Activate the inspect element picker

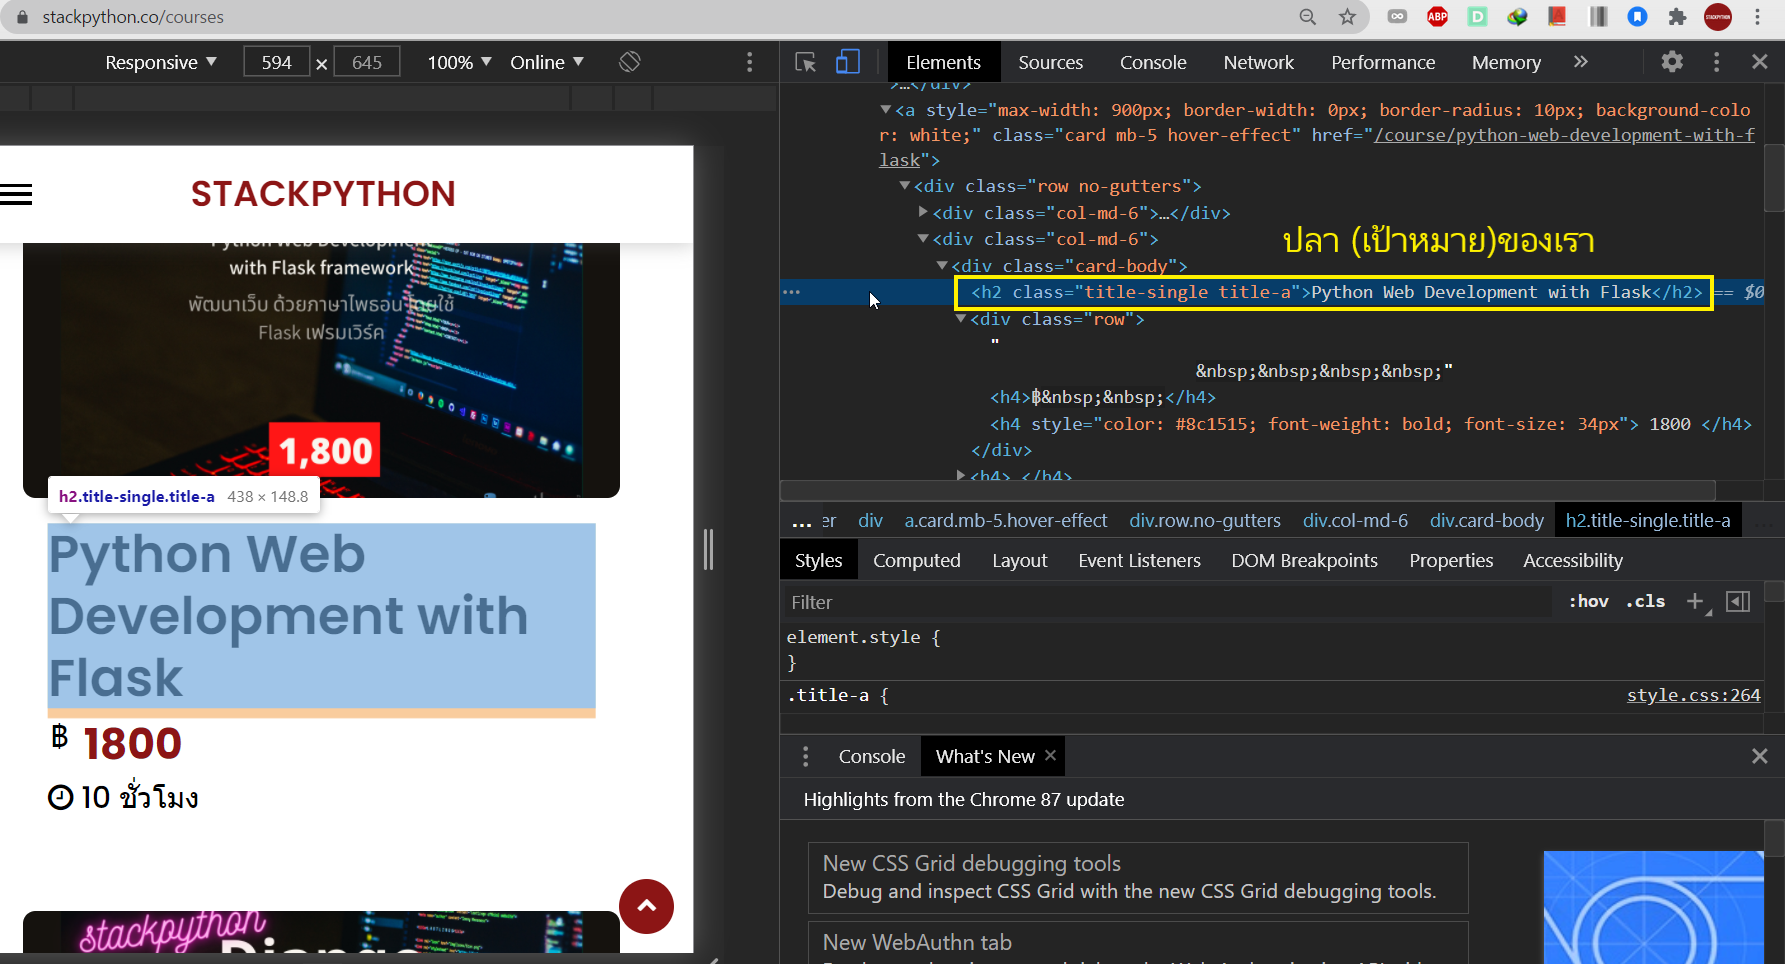[x=805, y=62]
